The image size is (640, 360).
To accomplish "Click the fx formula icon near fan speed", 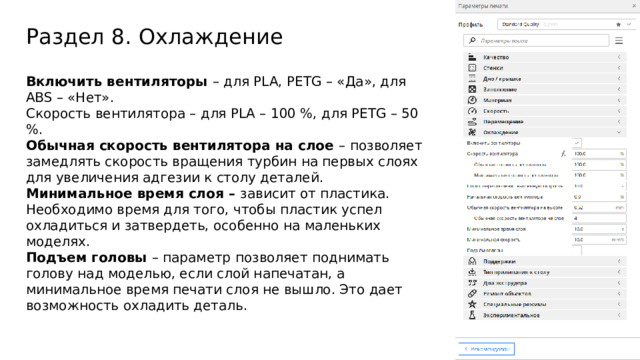I will tap(564, 154).
